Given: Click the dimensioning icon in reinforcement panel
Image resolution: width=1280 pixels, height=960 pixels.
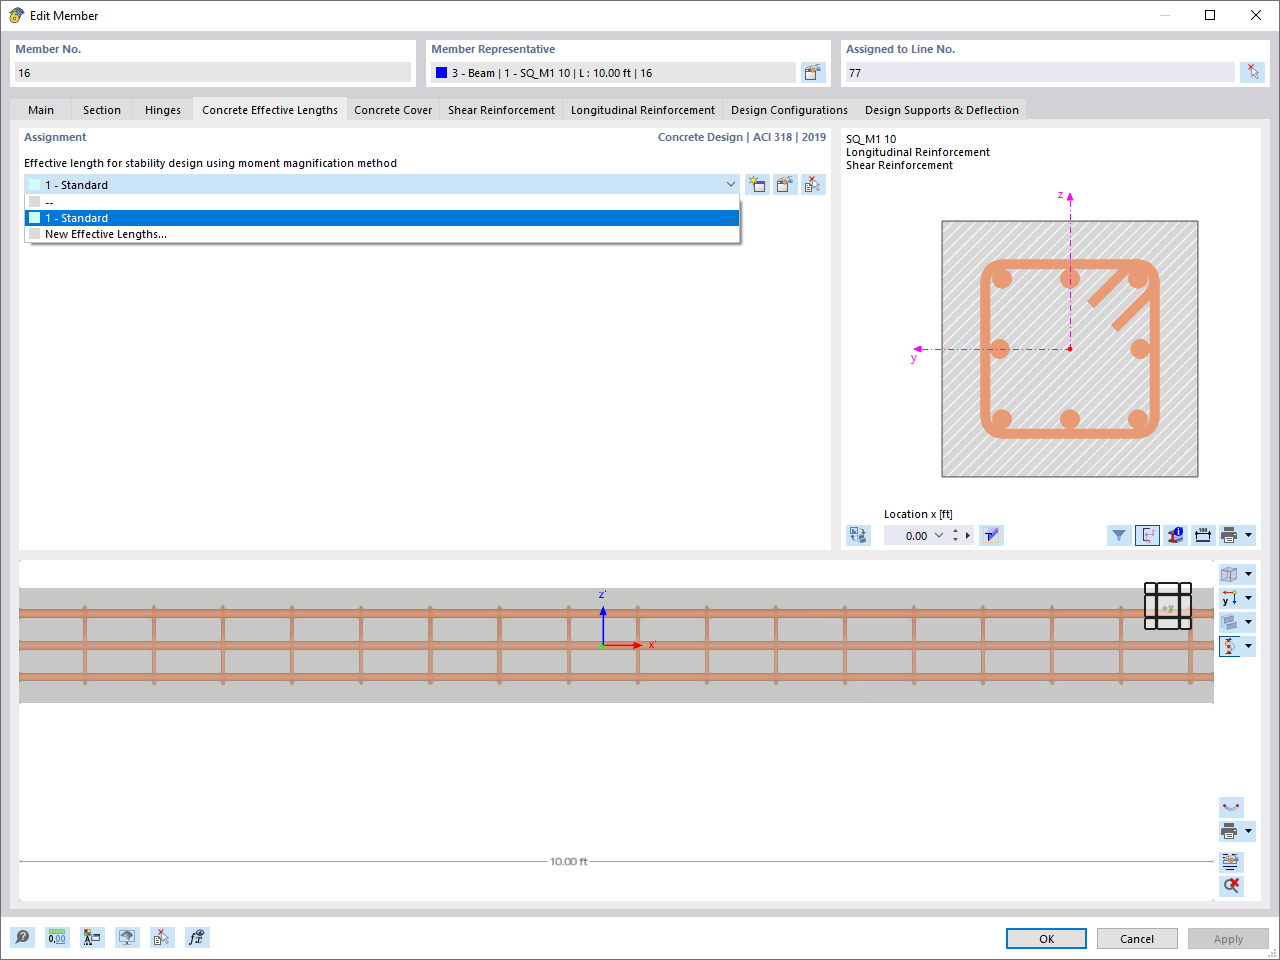Looking at the screenshot, I should [x=1203, y=535].
